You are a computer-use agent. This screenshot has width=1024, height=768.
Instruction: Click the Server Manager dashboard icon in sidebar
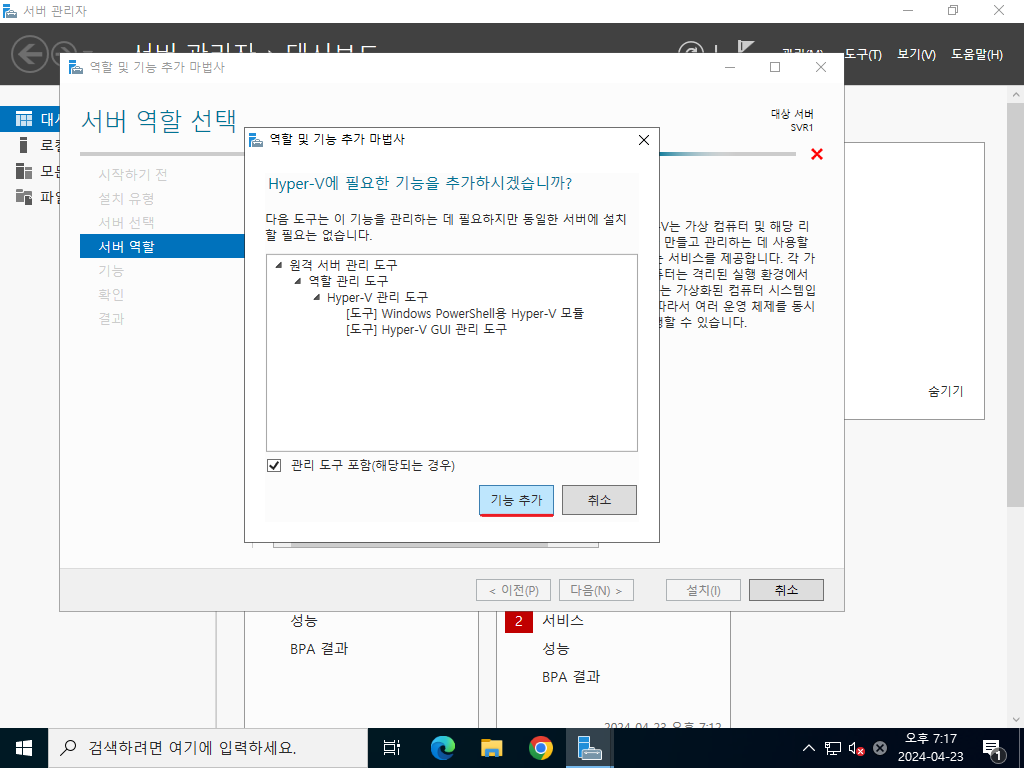tap(24, 119)
